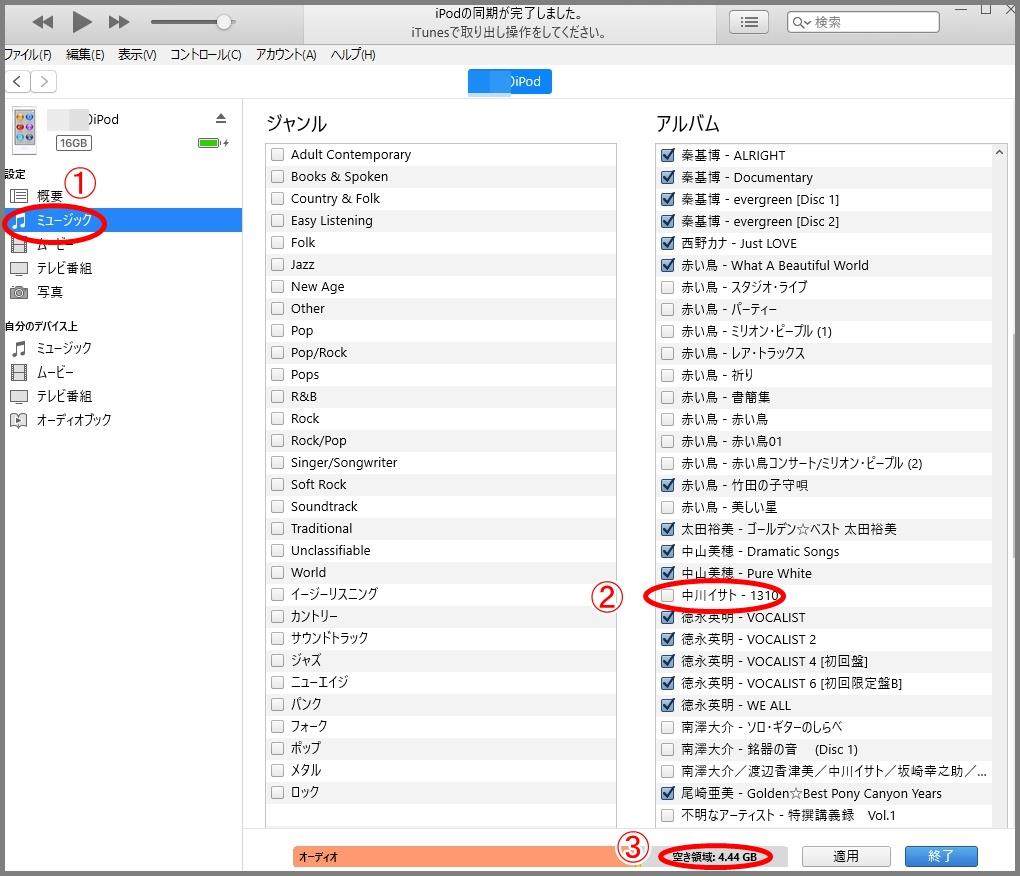Click the オーディオ storage capacity bar

coord(466,856)
